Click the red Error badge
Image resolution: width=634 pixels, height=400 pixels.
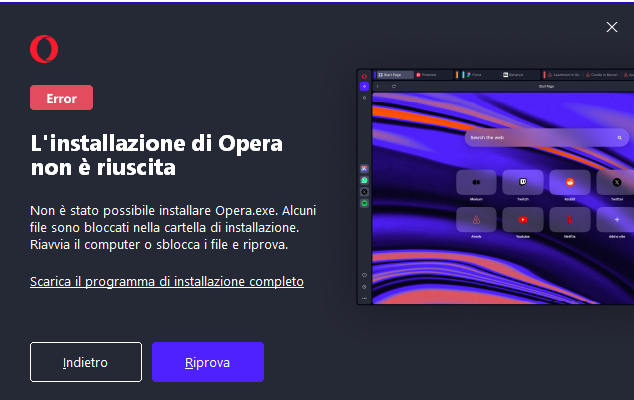[61, 97]
